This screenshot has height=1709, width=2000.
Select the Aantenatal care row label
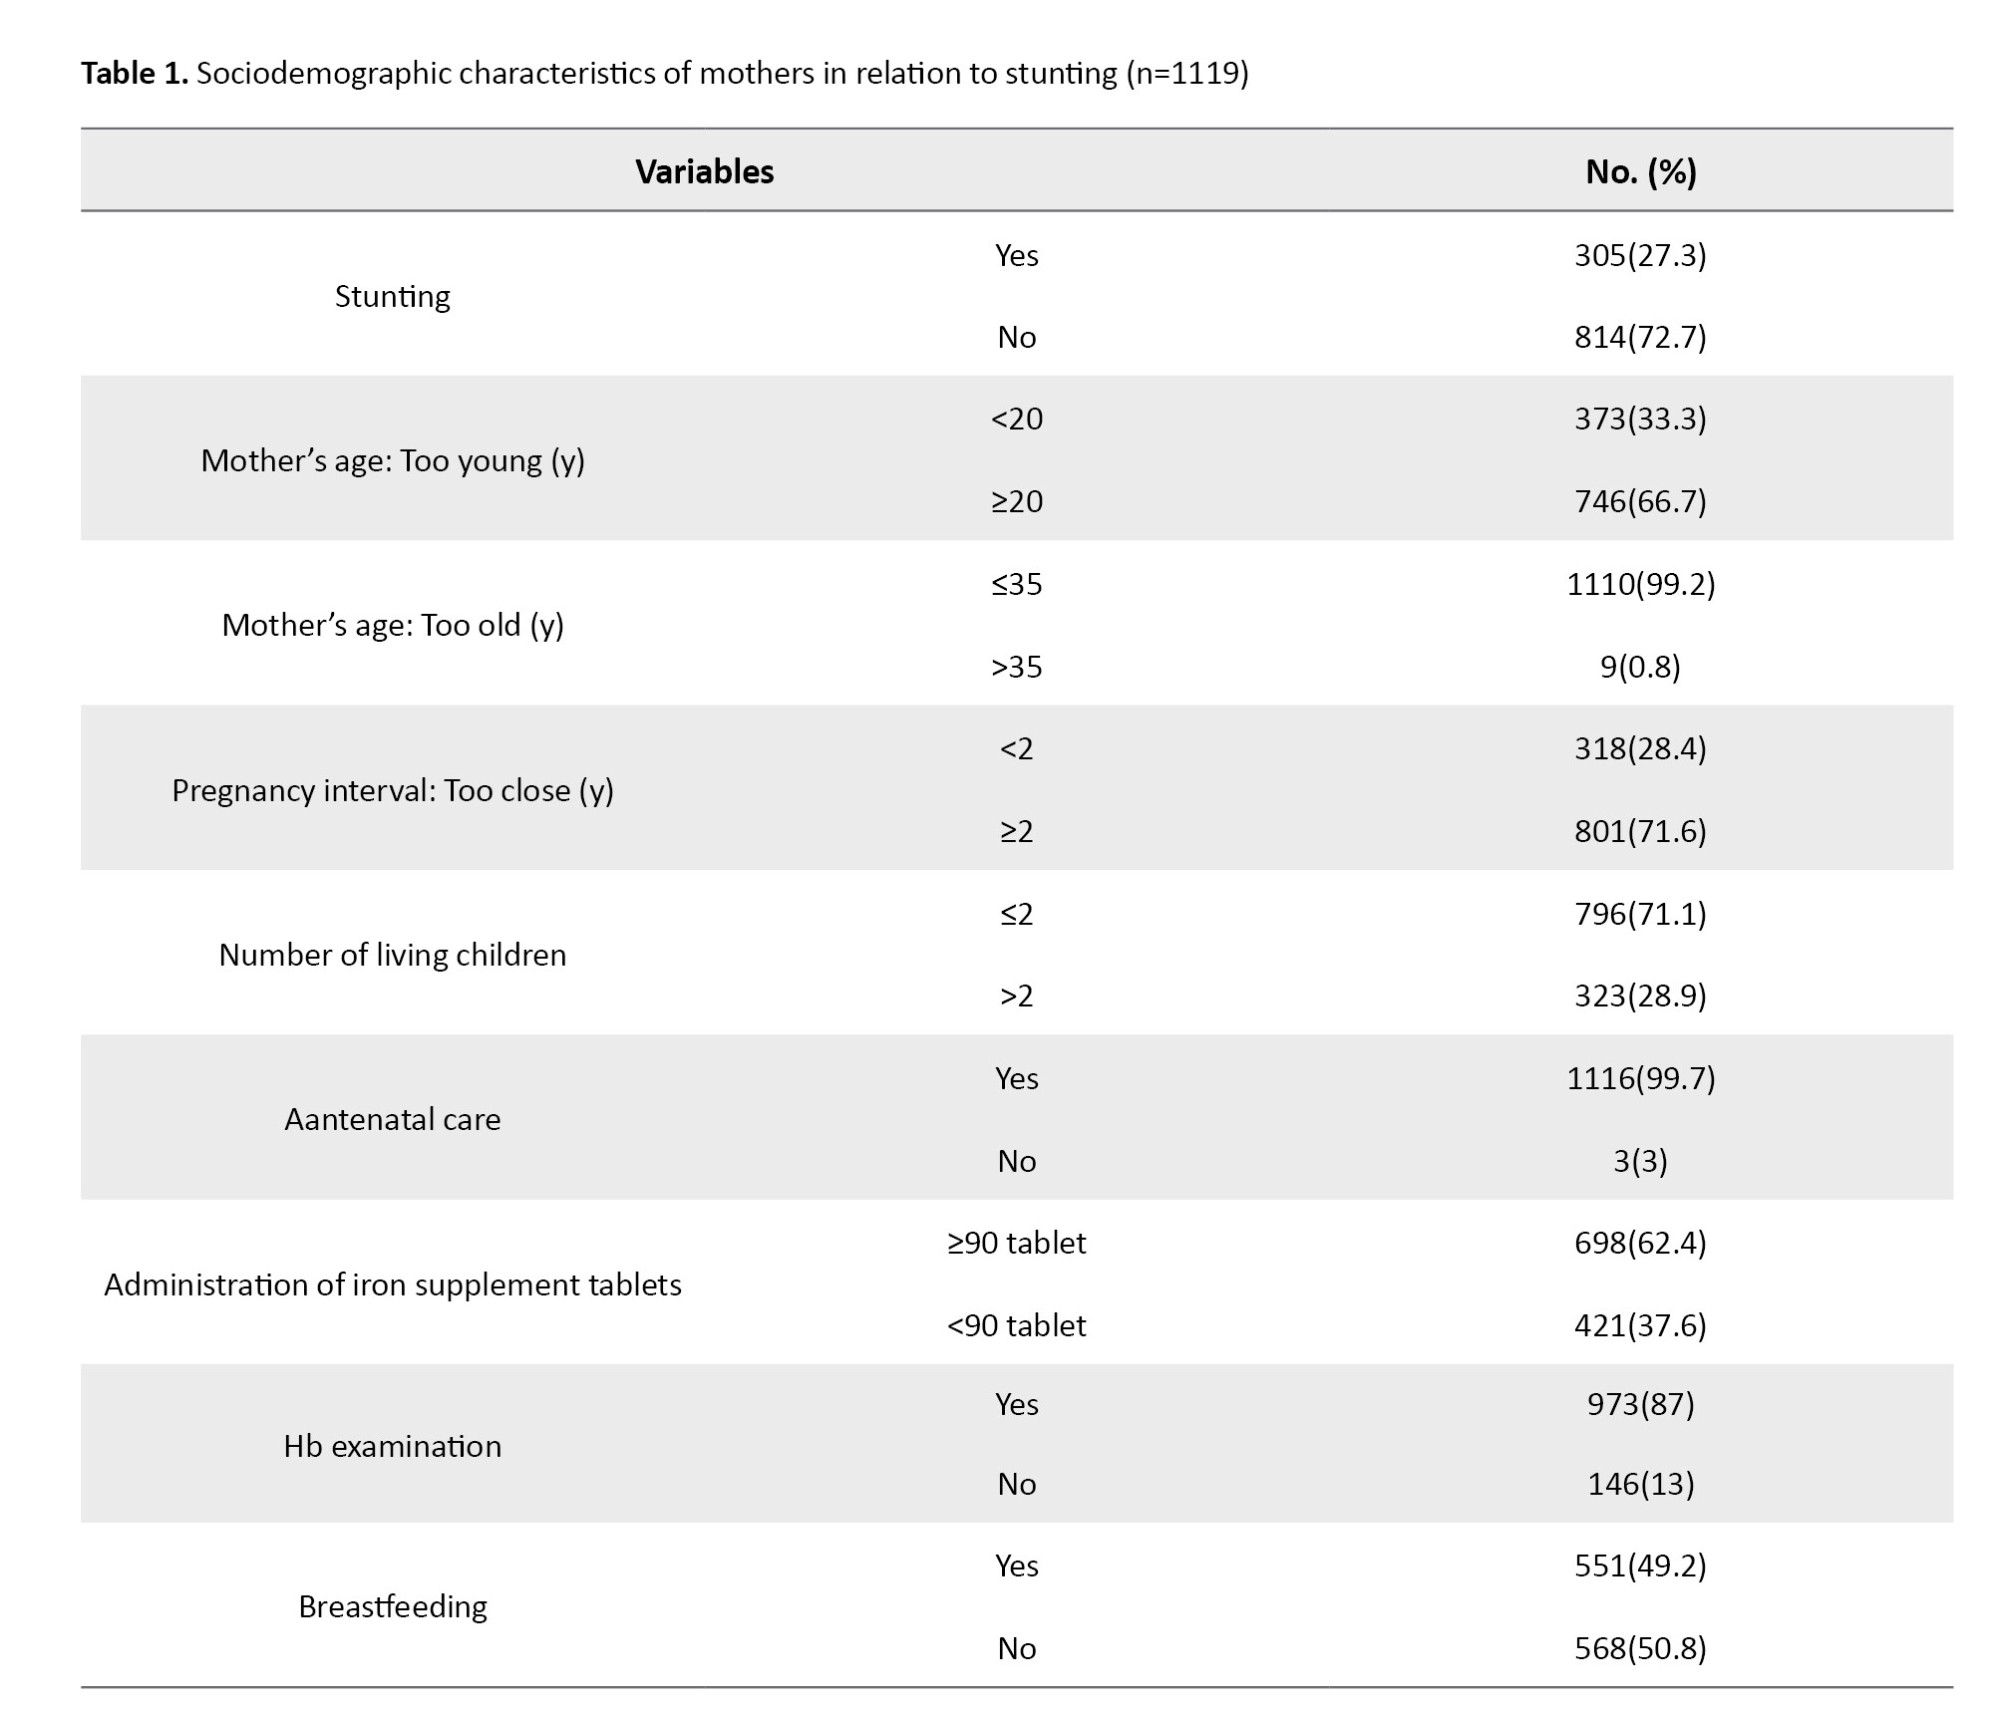pos(392,1119)
